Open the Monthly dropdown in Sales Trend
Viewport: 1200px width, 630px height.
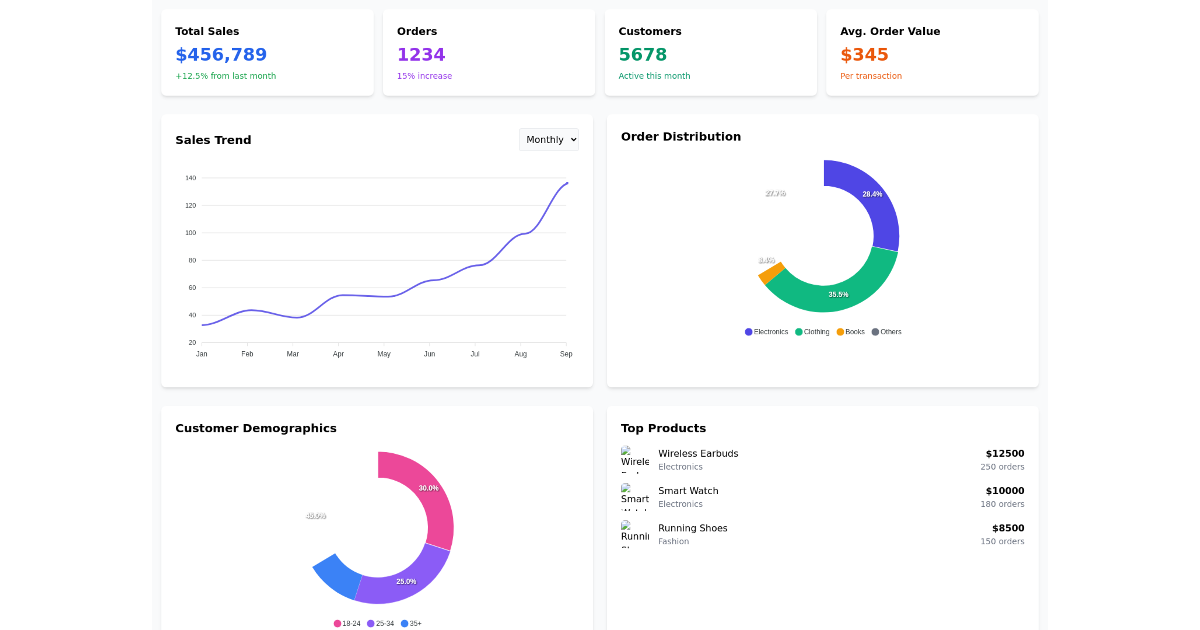548,139
